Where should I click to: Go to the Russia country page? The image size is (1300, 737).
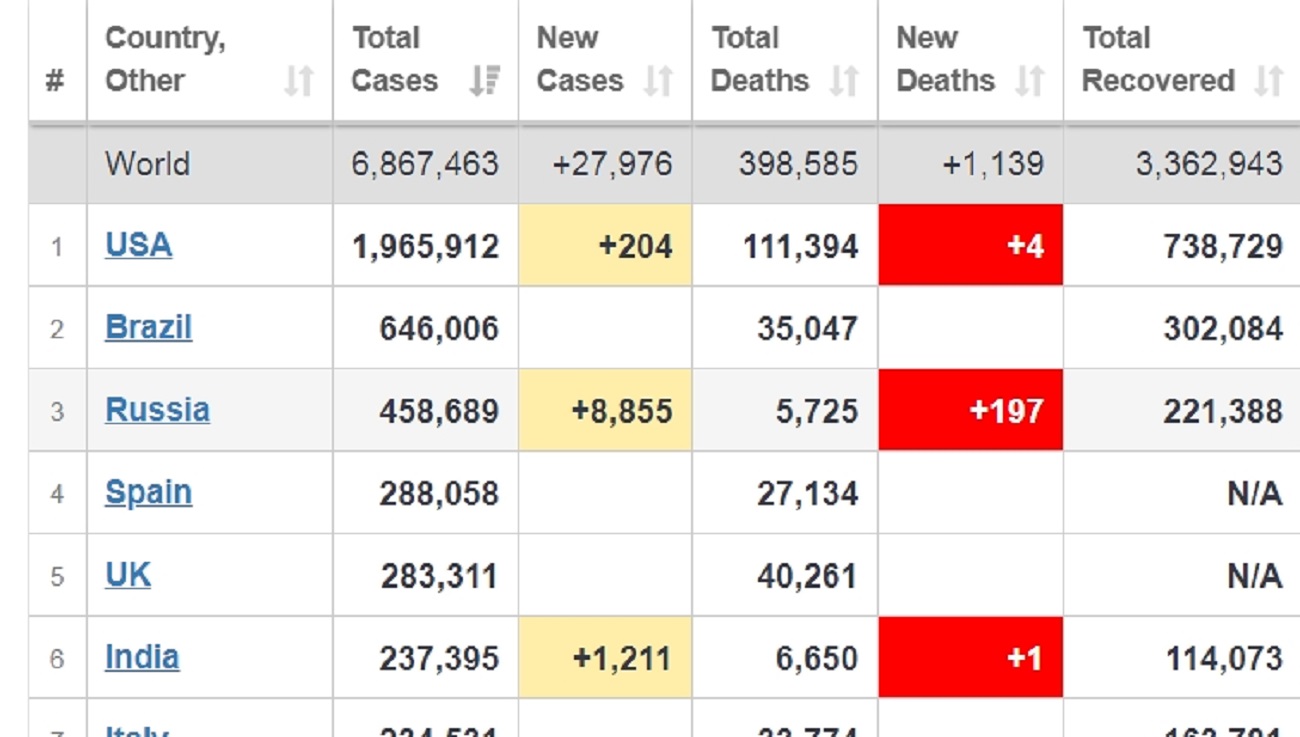(x=157, y=410)
